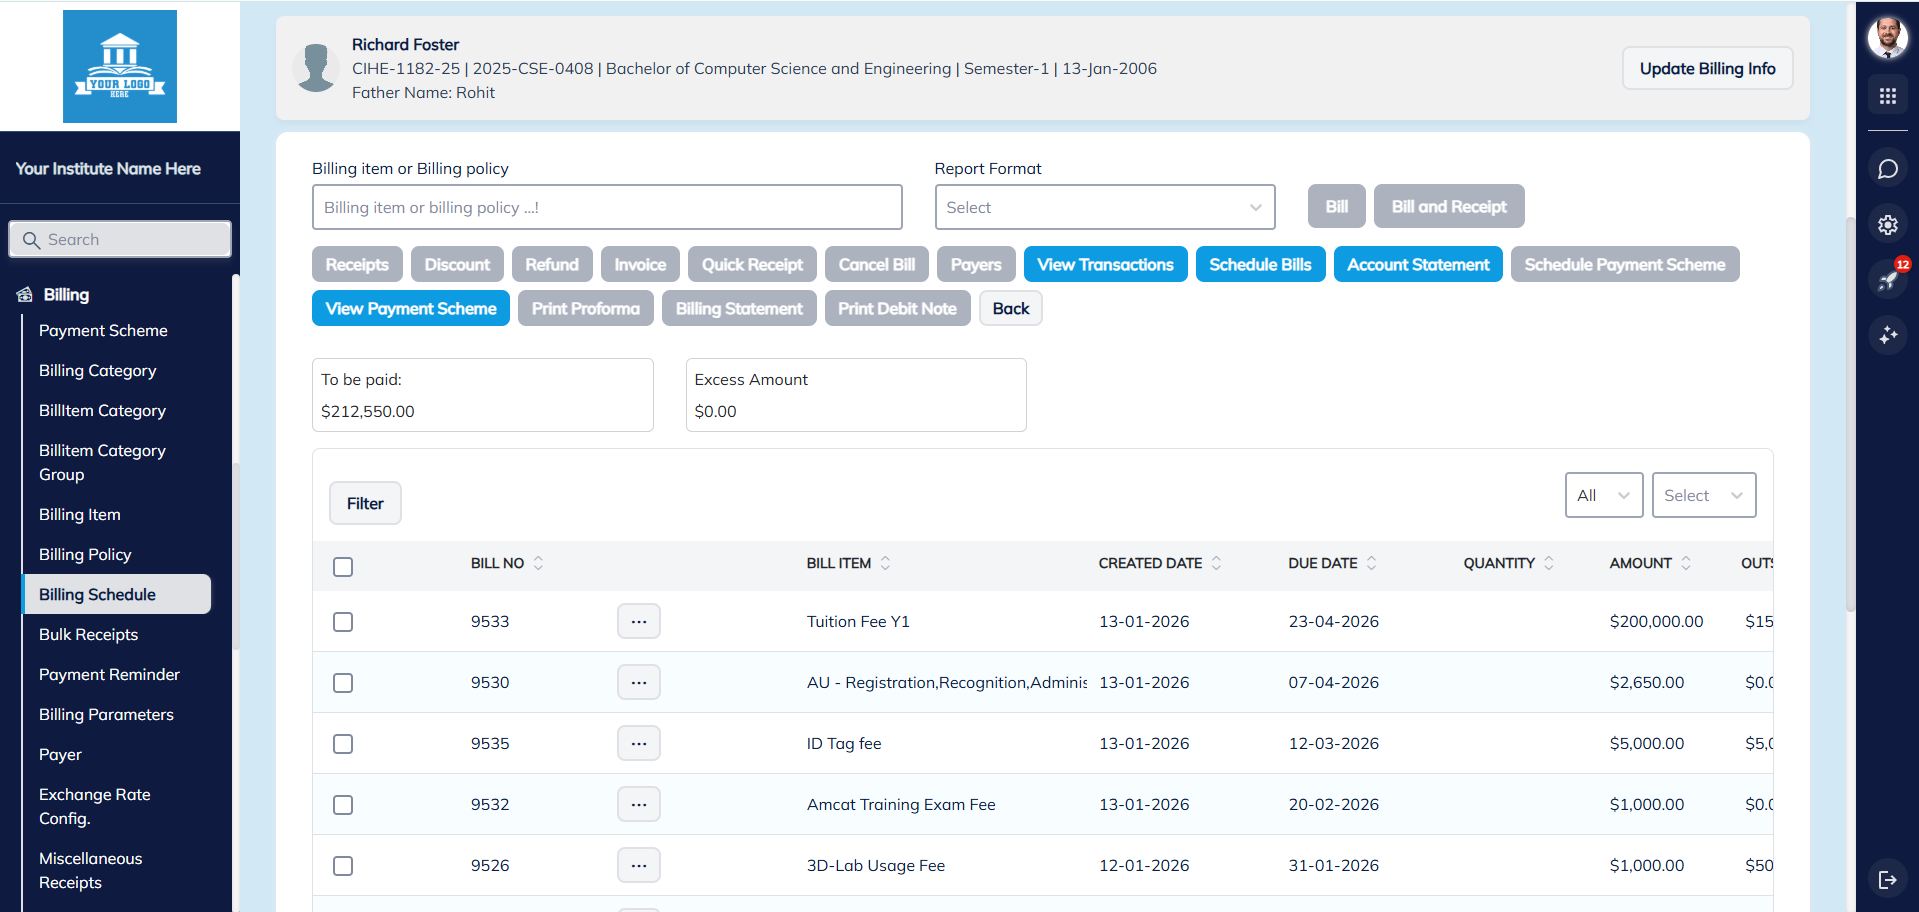The width and height of the screenshot is (1919, 912).
Task: Open Bulk Receipts from the sidebar
Action: pyautogui.click(x=88, y=634)
